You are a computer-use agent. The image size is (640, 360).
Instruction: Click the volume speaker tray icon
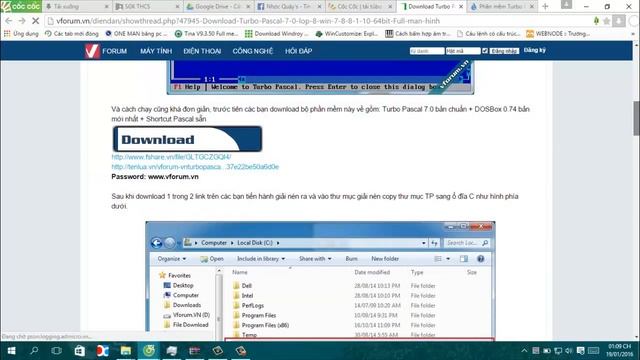[x=569, y=351]
